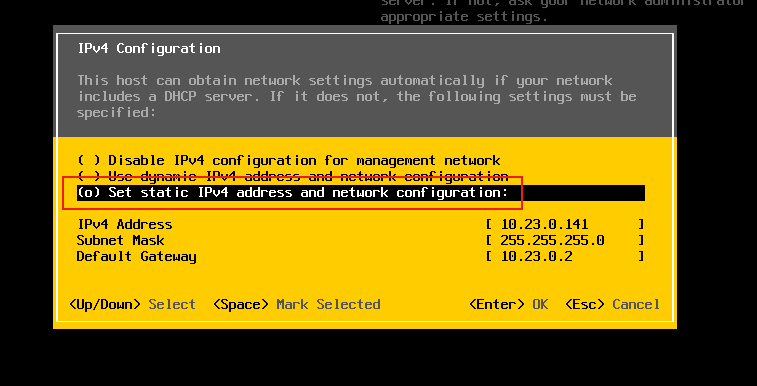Select Set static IPv4 address option
The height and width of the screenshot is (386, 757).
[361, 193]
